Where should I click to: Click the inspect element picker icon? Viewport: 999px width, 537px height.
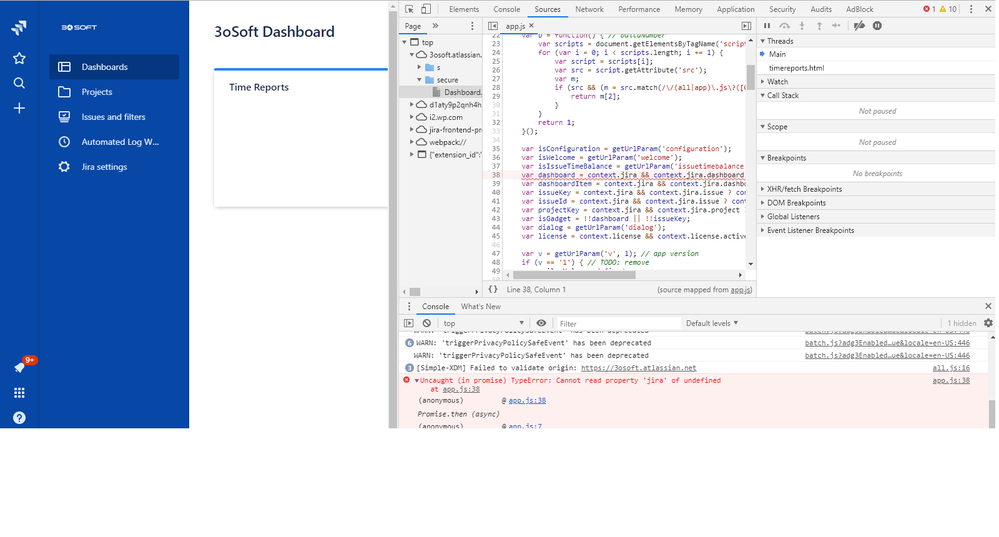point(409,9)
